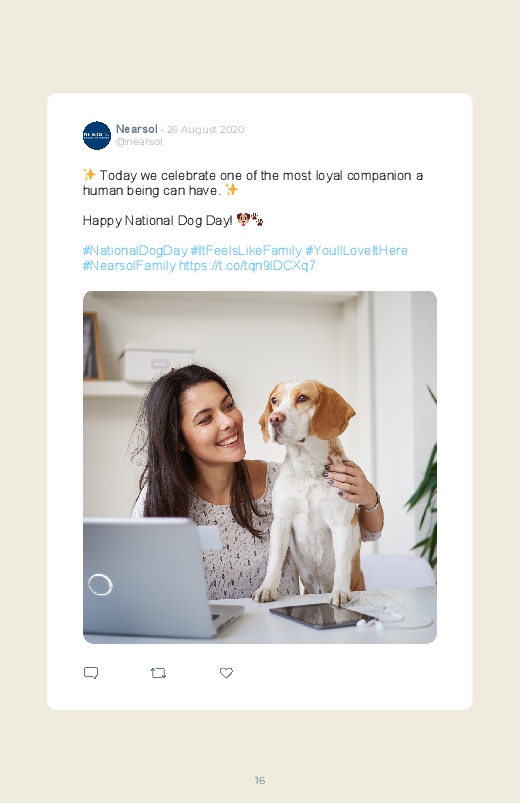Follow the t.co/tqn9IDCXq7 link
This screenshot has width=520, height=803.
[x=247, y=266]
